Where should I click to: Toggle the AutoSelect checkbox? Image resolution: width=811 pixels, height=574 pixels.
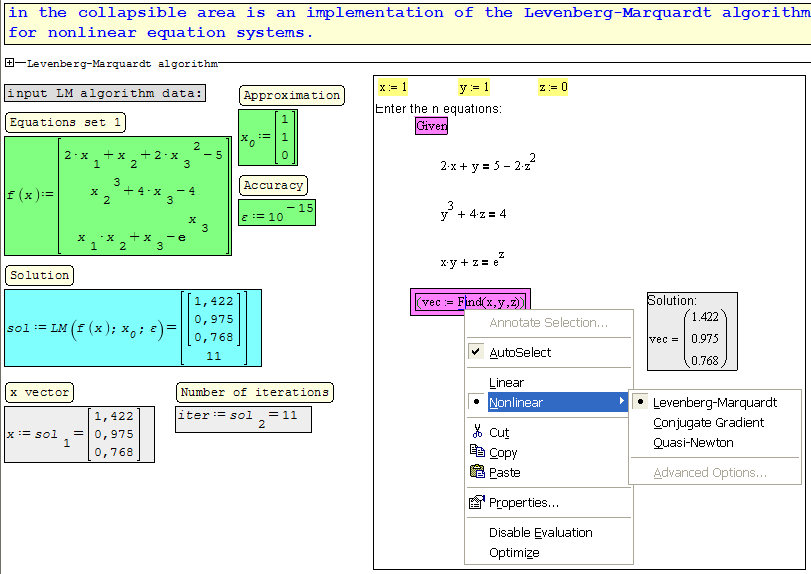(476, 352)
